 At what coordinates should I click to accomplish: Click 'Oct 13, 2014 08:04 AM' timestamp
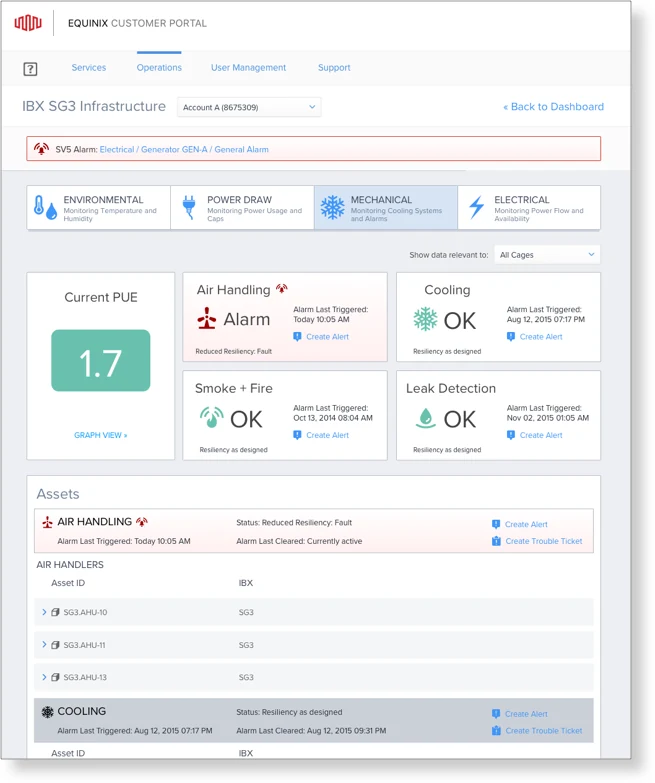point(333,418)
